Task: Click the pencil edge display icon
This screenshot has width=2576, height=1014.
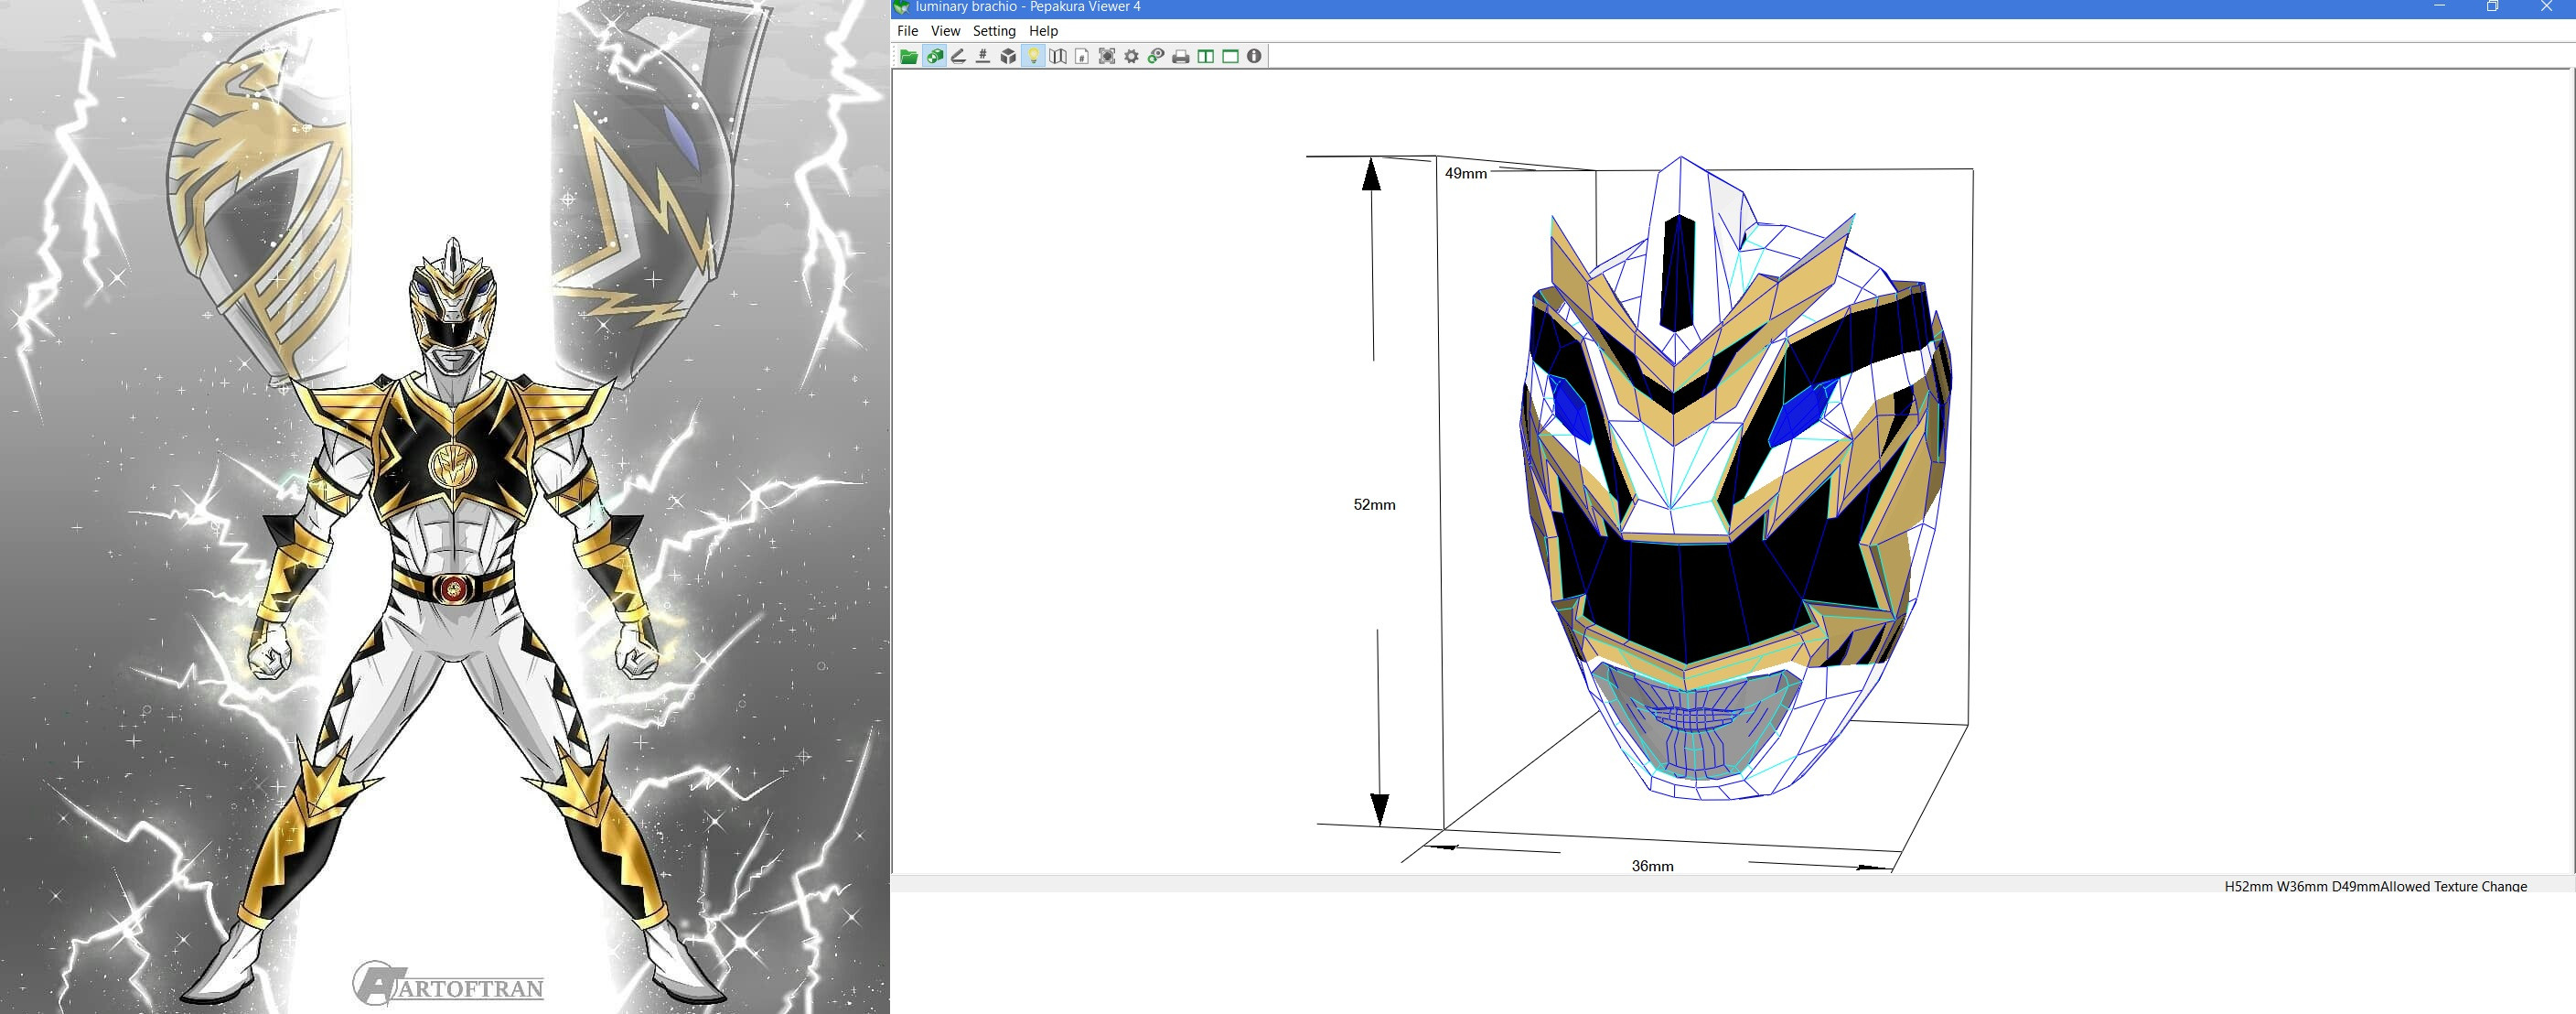Action: (x=958, y=57)
